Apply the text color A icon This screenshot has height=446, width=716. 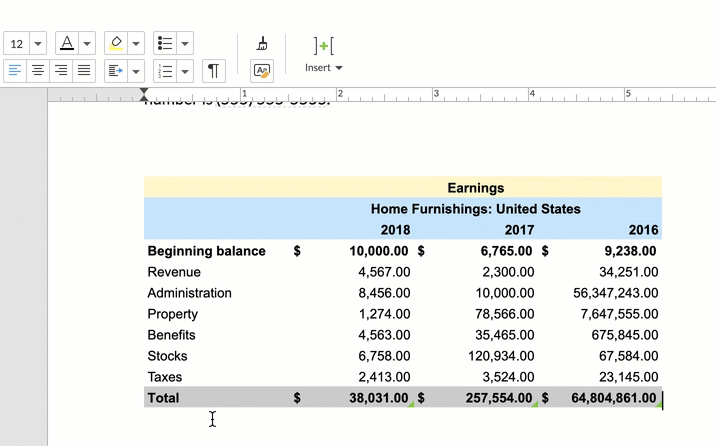point(67,44)
